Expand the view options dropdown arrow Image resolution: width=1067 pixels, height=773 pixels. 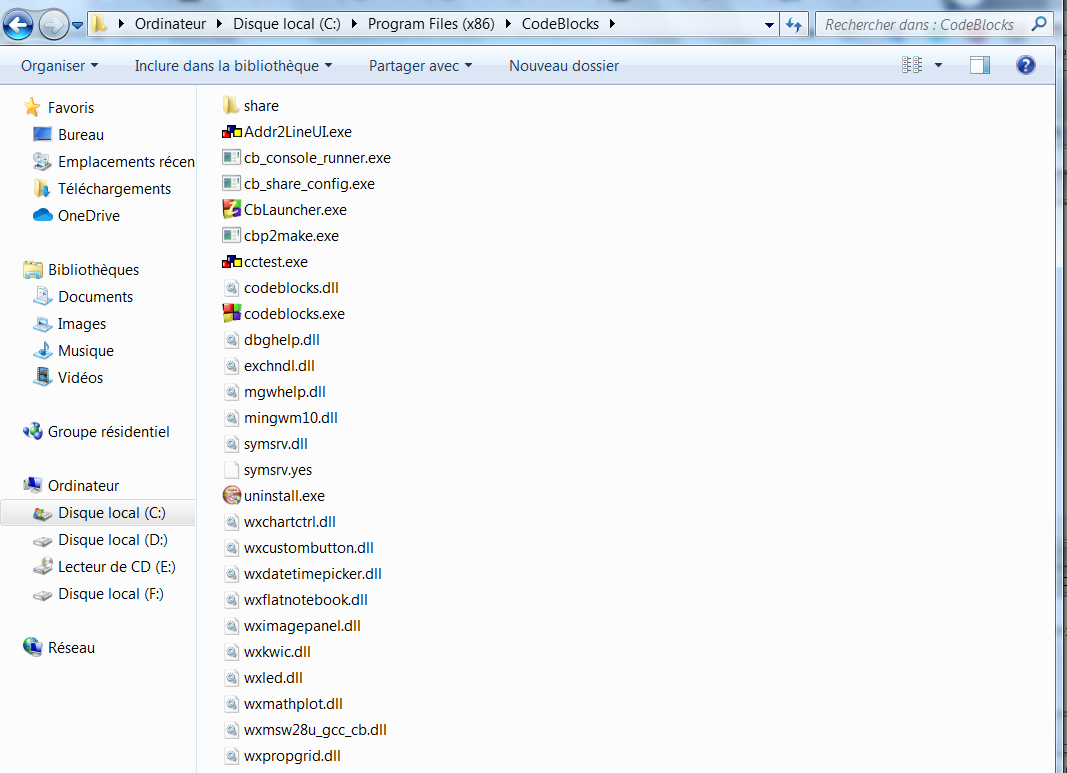pyautogui.click(x=938, y=66)
